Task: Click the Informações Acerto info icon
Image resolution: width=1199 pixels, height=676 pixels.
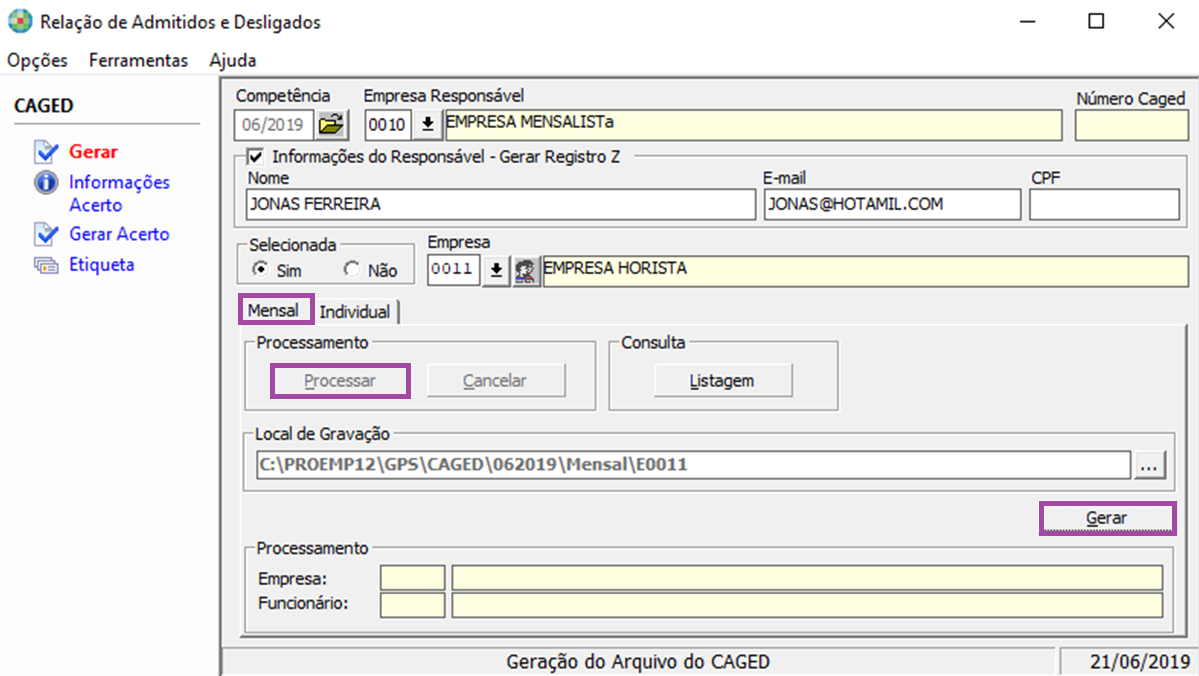Action: (x=46, y=183)
